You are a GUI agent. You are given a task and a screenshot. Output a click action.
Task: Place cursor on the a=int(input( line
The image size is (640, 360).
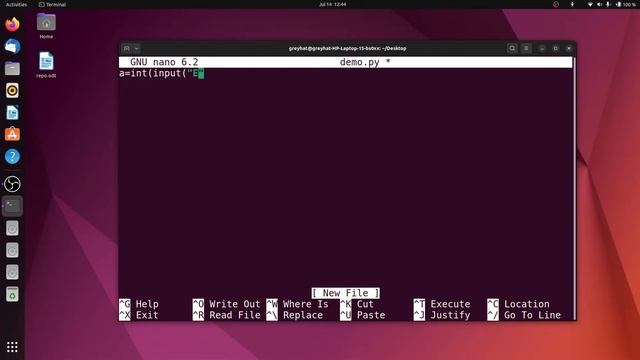click(x=161, y=73)
